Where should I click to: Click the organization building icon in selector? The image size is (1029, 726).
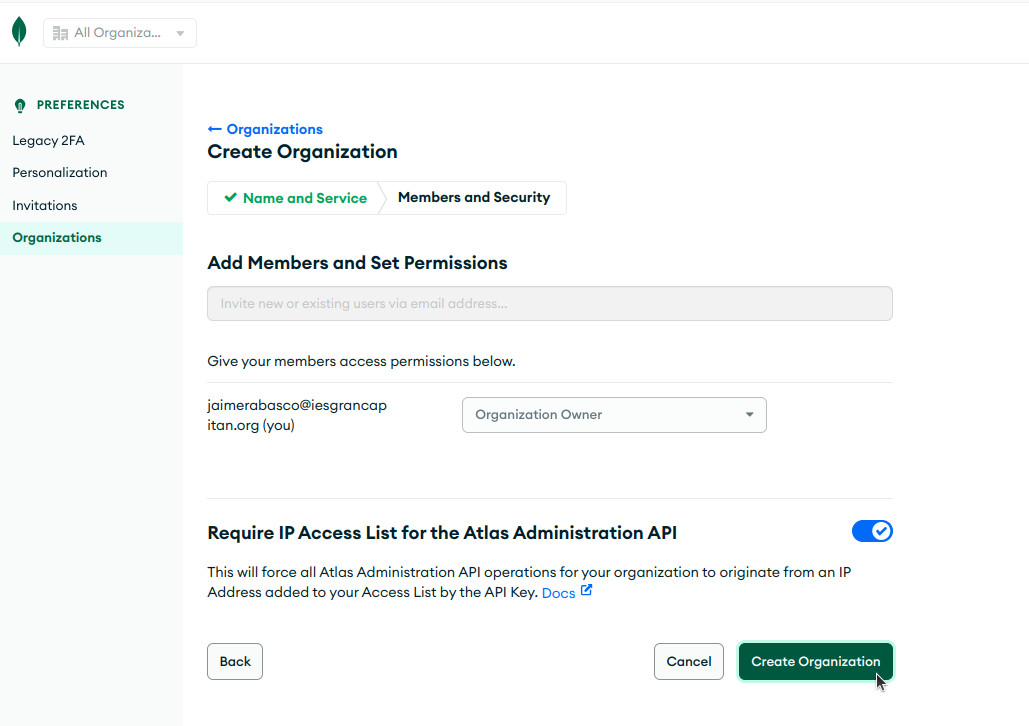coord(60,33)
